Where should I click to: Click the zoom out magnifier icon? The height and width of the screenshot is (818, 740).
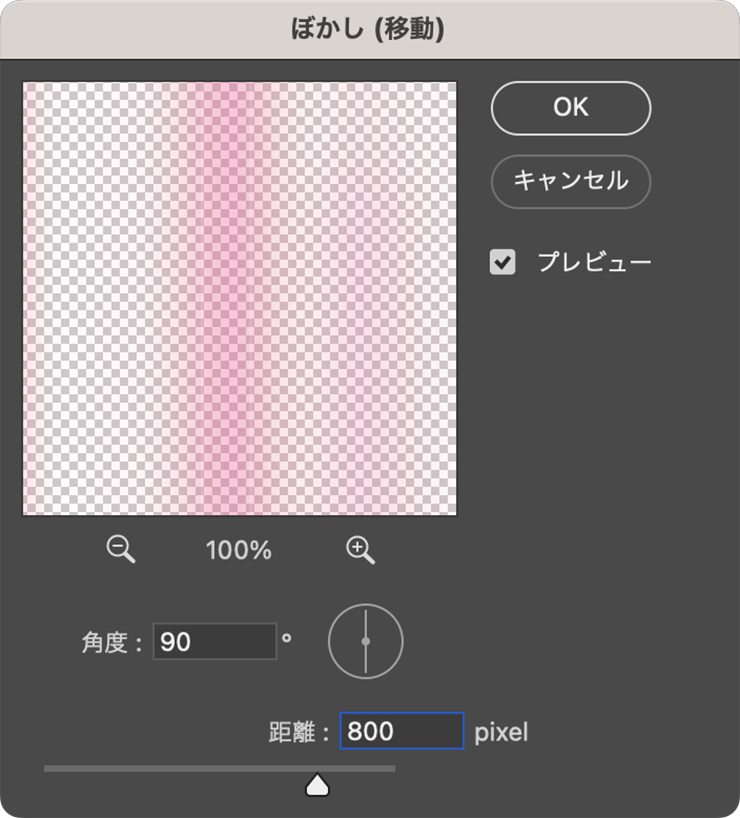[x=121, y=549]
